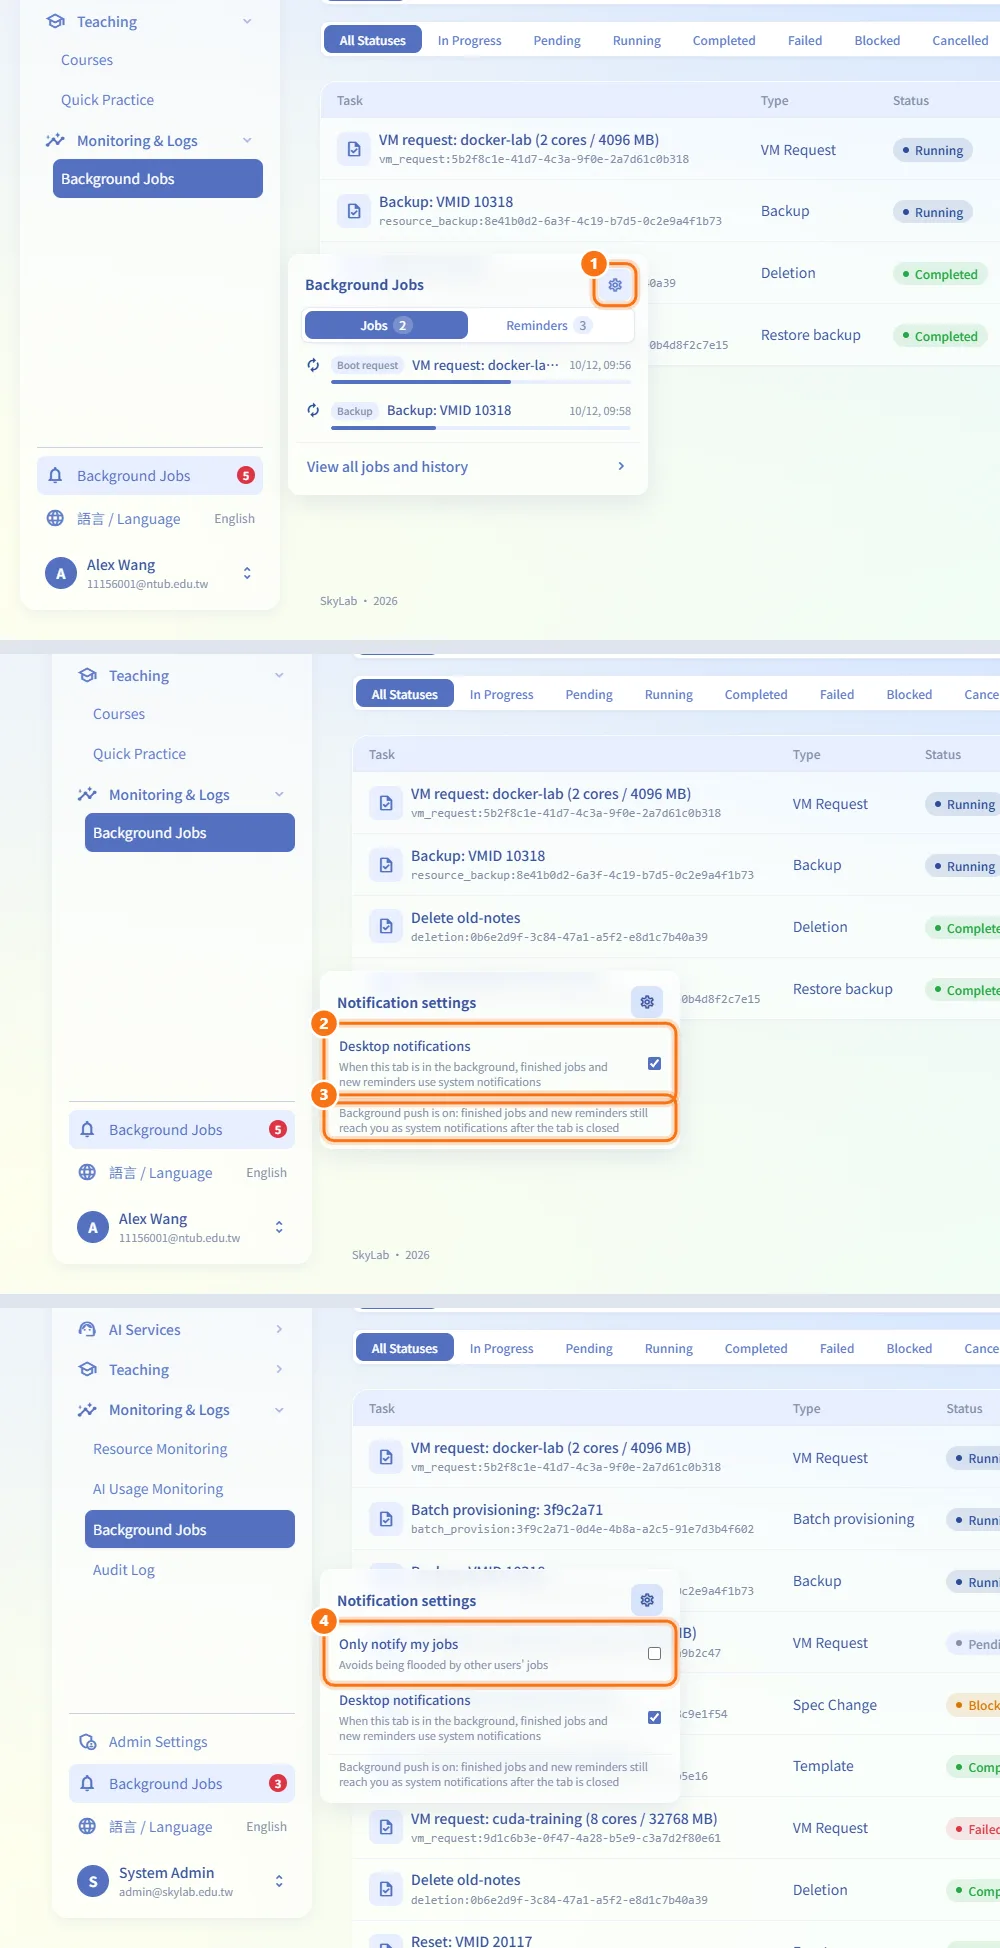Collapse Monitoring & Logs chevron above Resource Monitoring

[x=279, y=1409]
